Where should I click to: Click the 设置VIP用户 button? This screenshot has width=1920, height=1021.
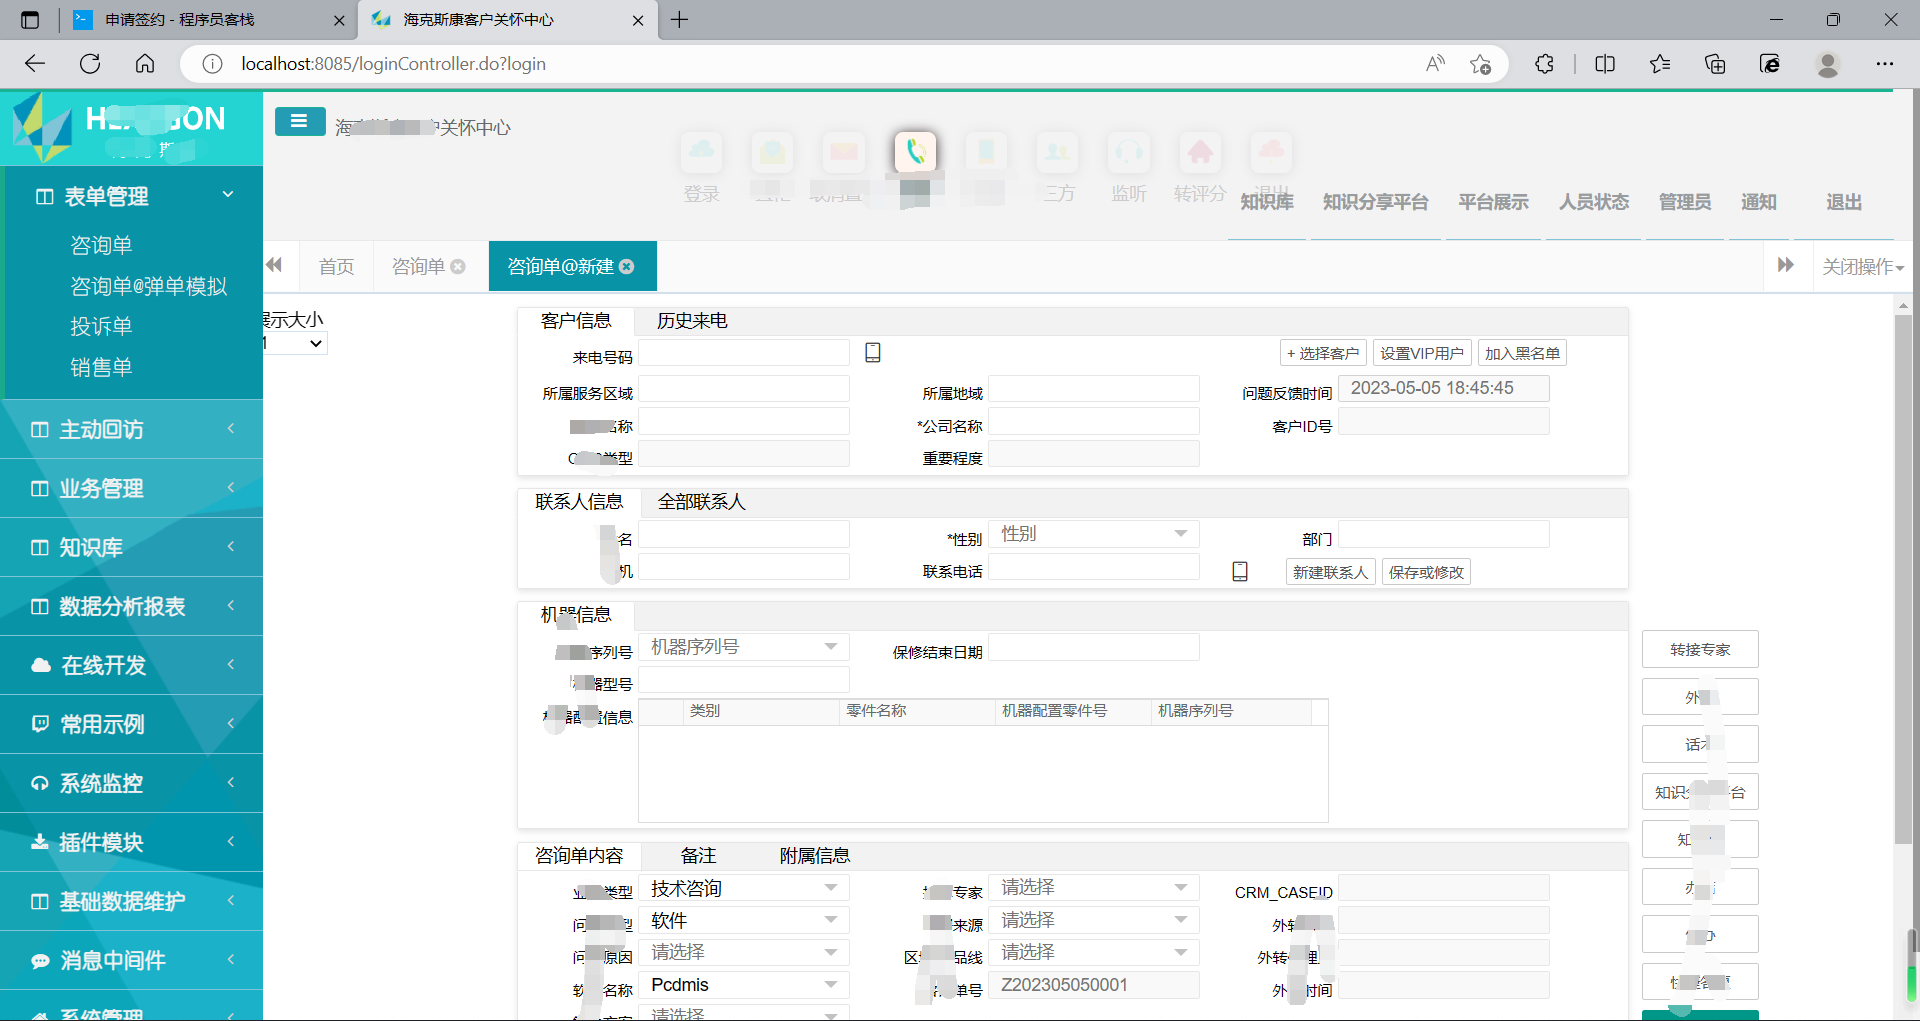point(1422,353)
